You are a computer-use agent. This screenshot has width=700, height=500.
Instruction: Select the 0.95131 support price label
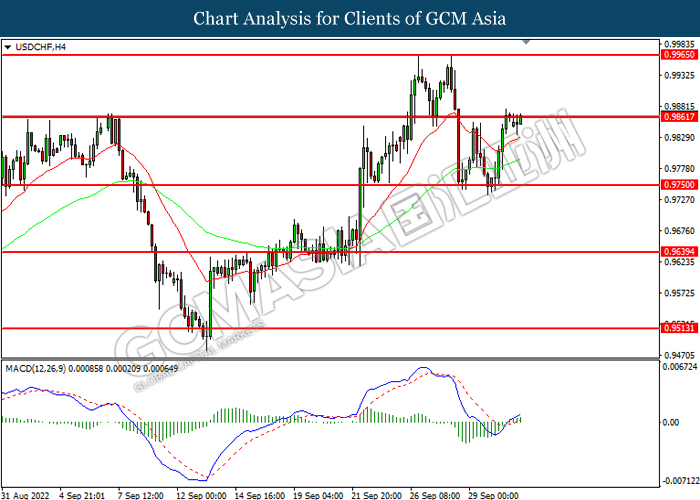679,328
